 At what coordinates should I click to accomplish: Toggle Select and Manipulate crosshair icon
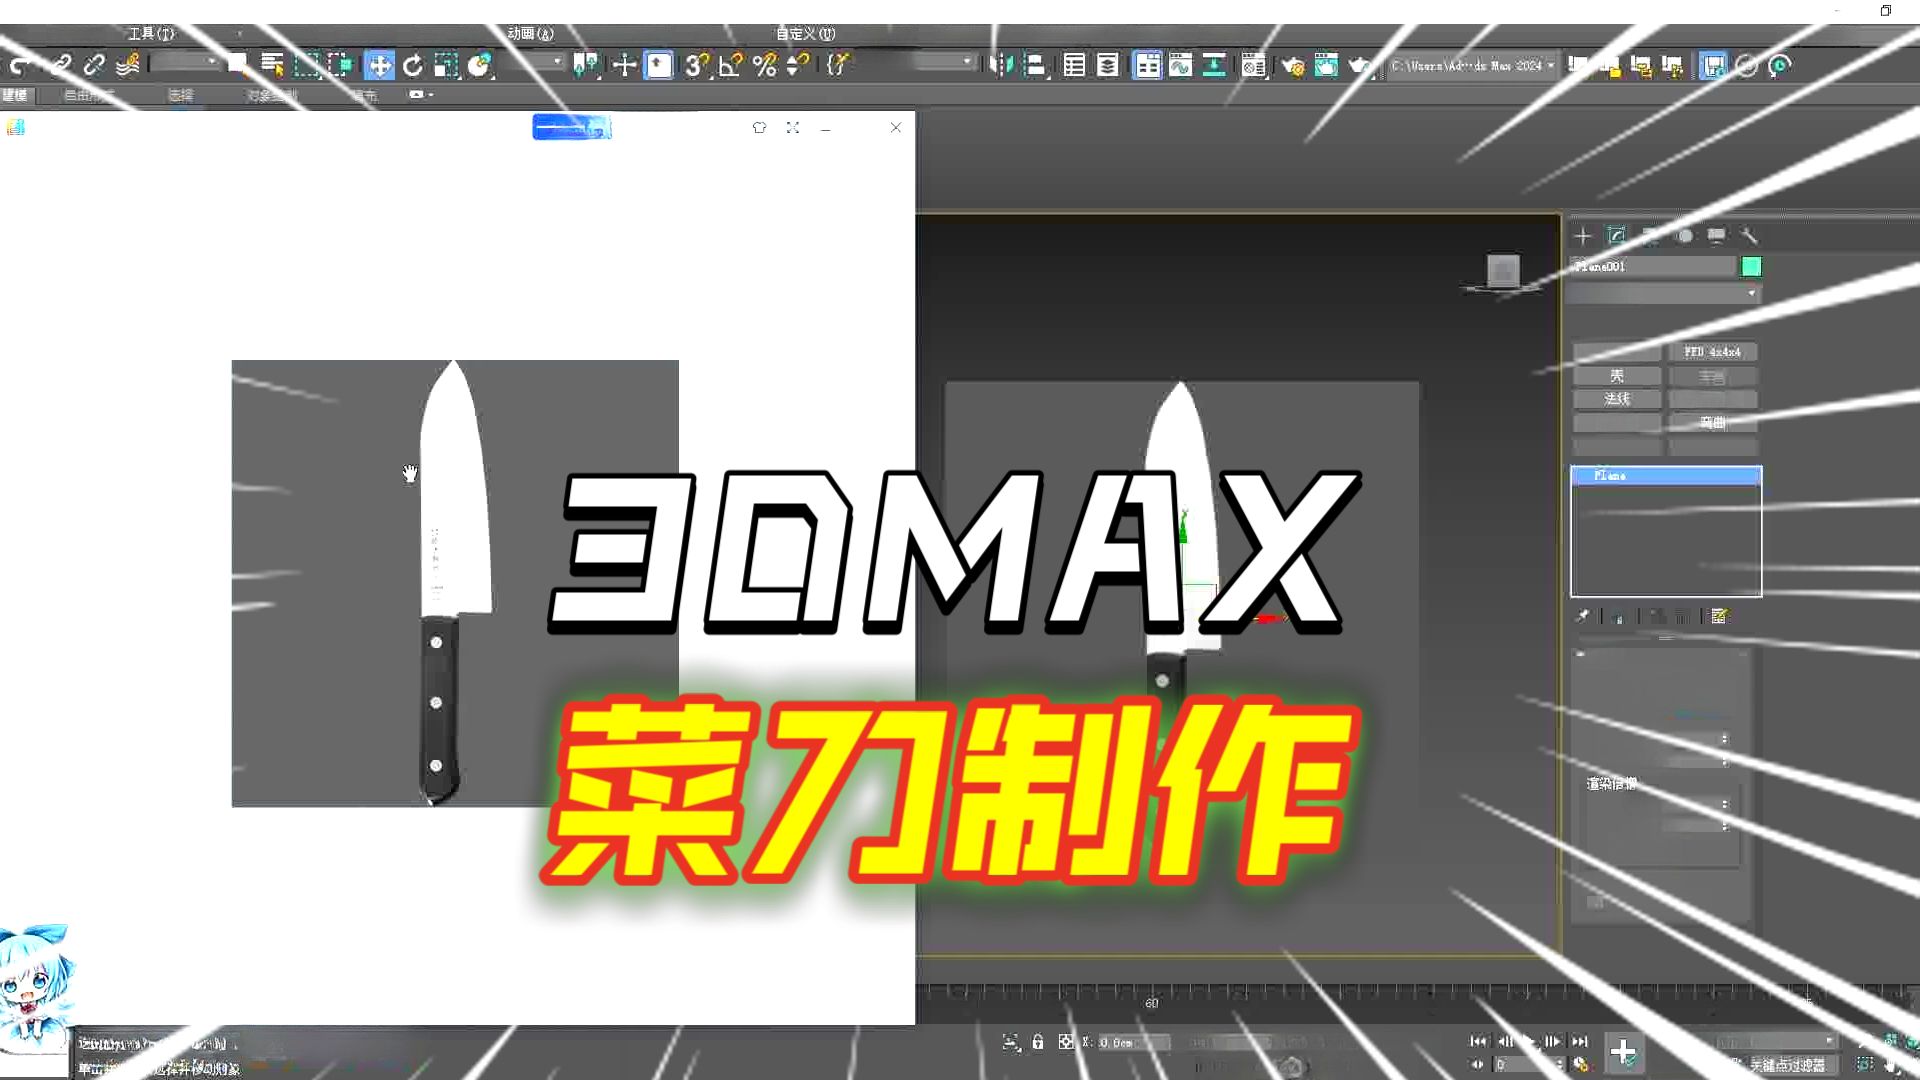tap(624, 66)
